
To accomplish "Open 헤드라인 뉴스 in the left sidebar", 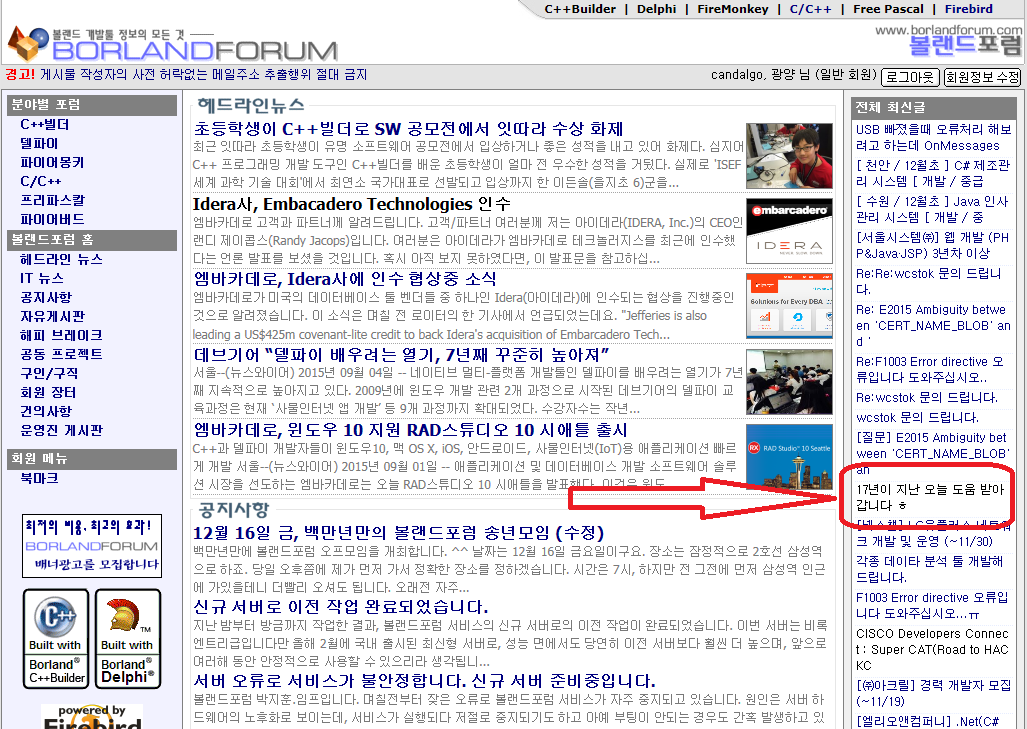I will coord(61,259).
